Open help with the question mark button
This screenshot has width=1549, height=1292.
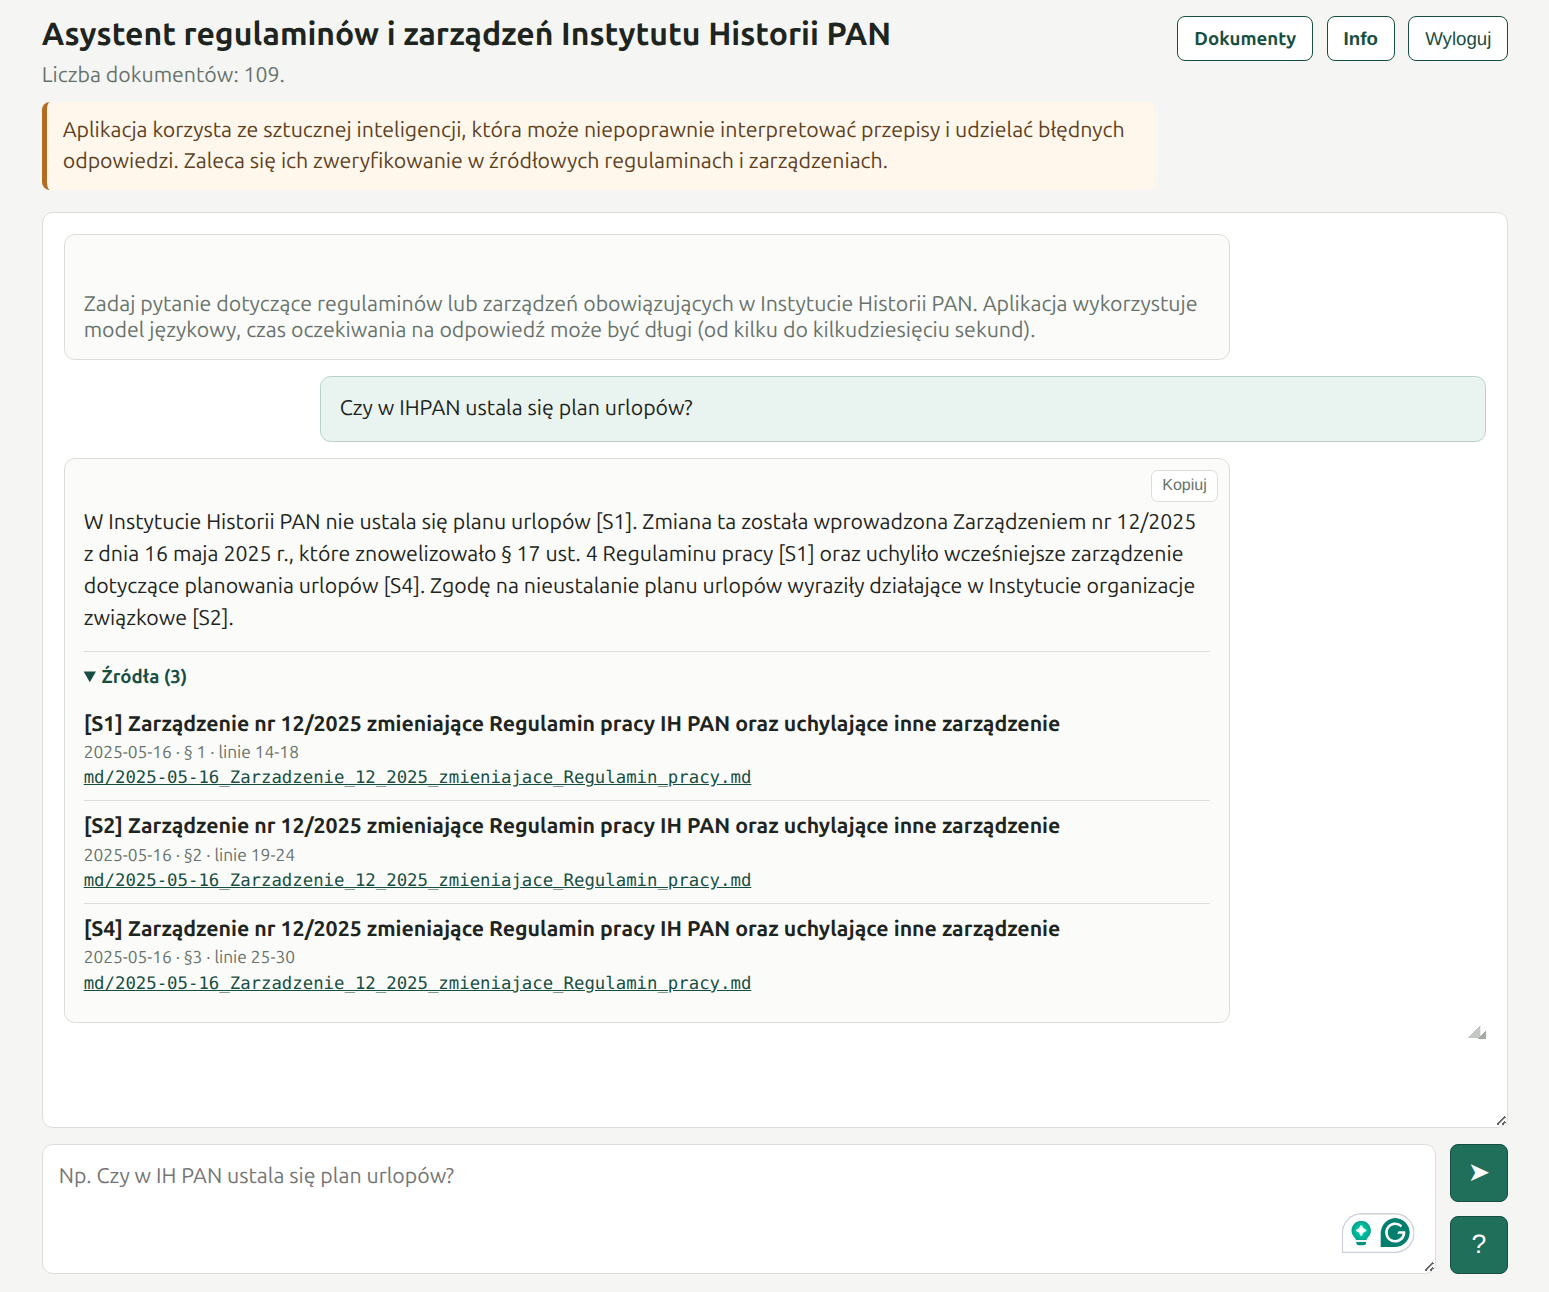coord(1478,1245)
